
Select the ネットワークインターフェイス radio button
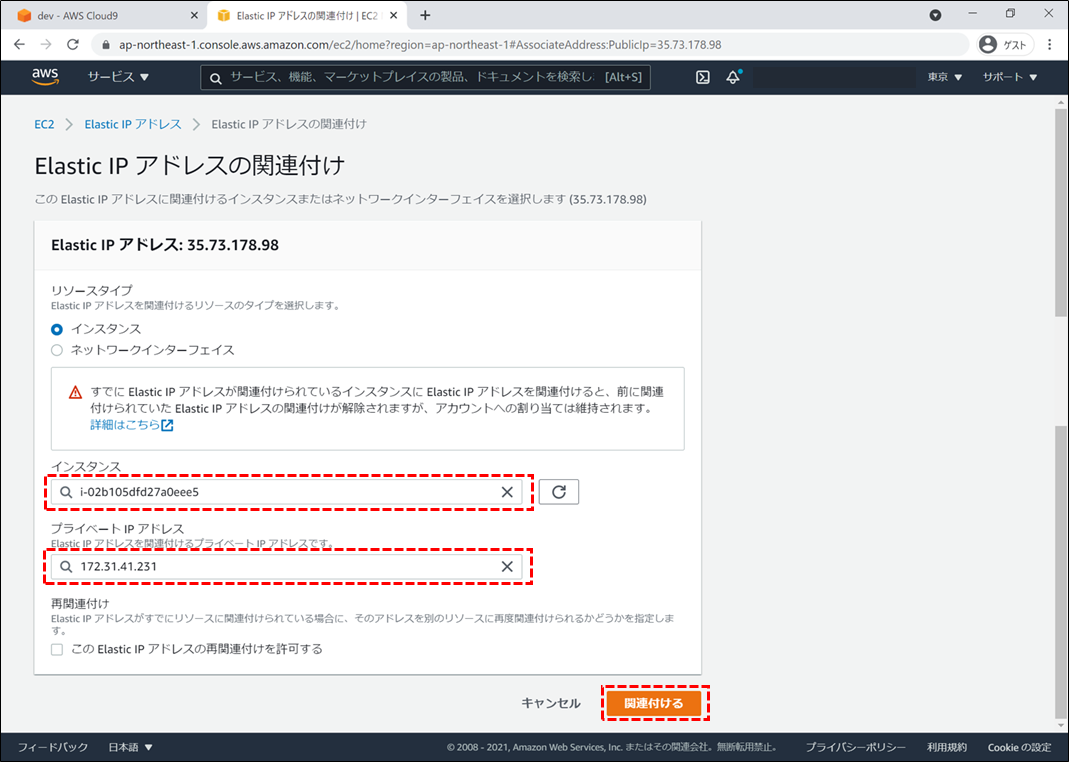click(x=56, y=350)
